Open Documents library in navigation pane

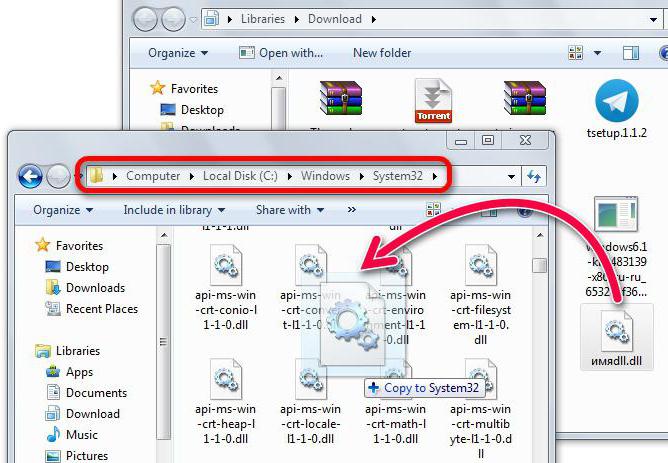click(86, 393)
